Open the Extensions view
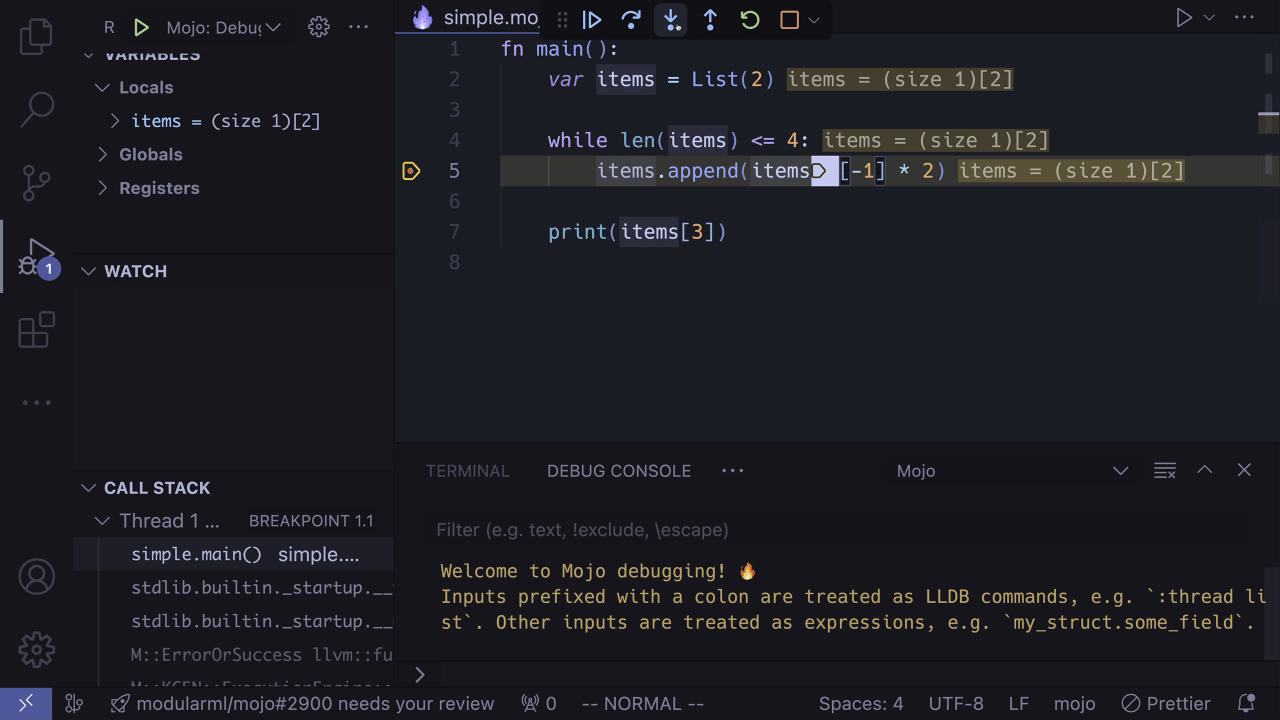Viewport: 1280px width, 720px height. pyautogui.click(x=36, y=330)
